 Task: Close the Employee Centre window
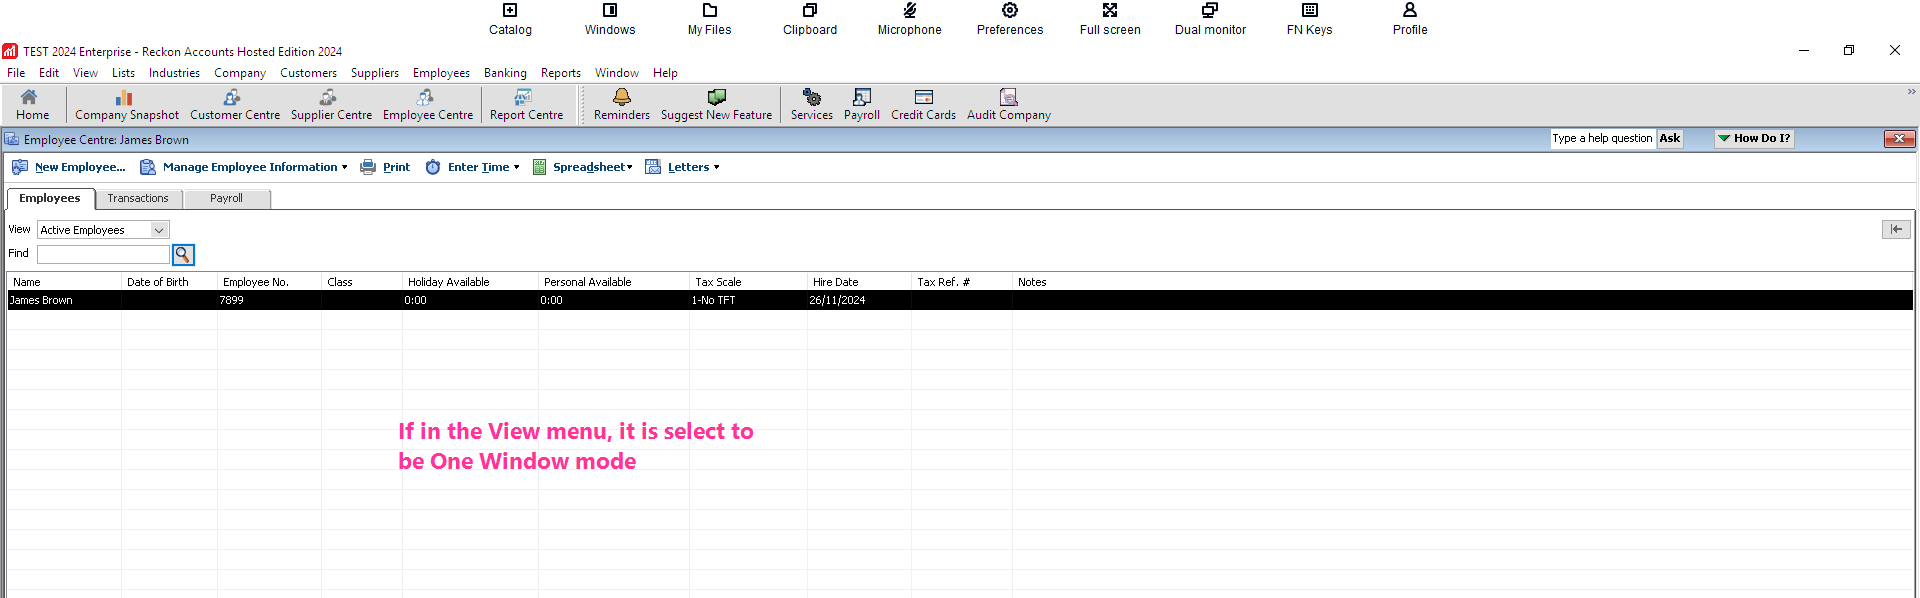[1899, 139]
